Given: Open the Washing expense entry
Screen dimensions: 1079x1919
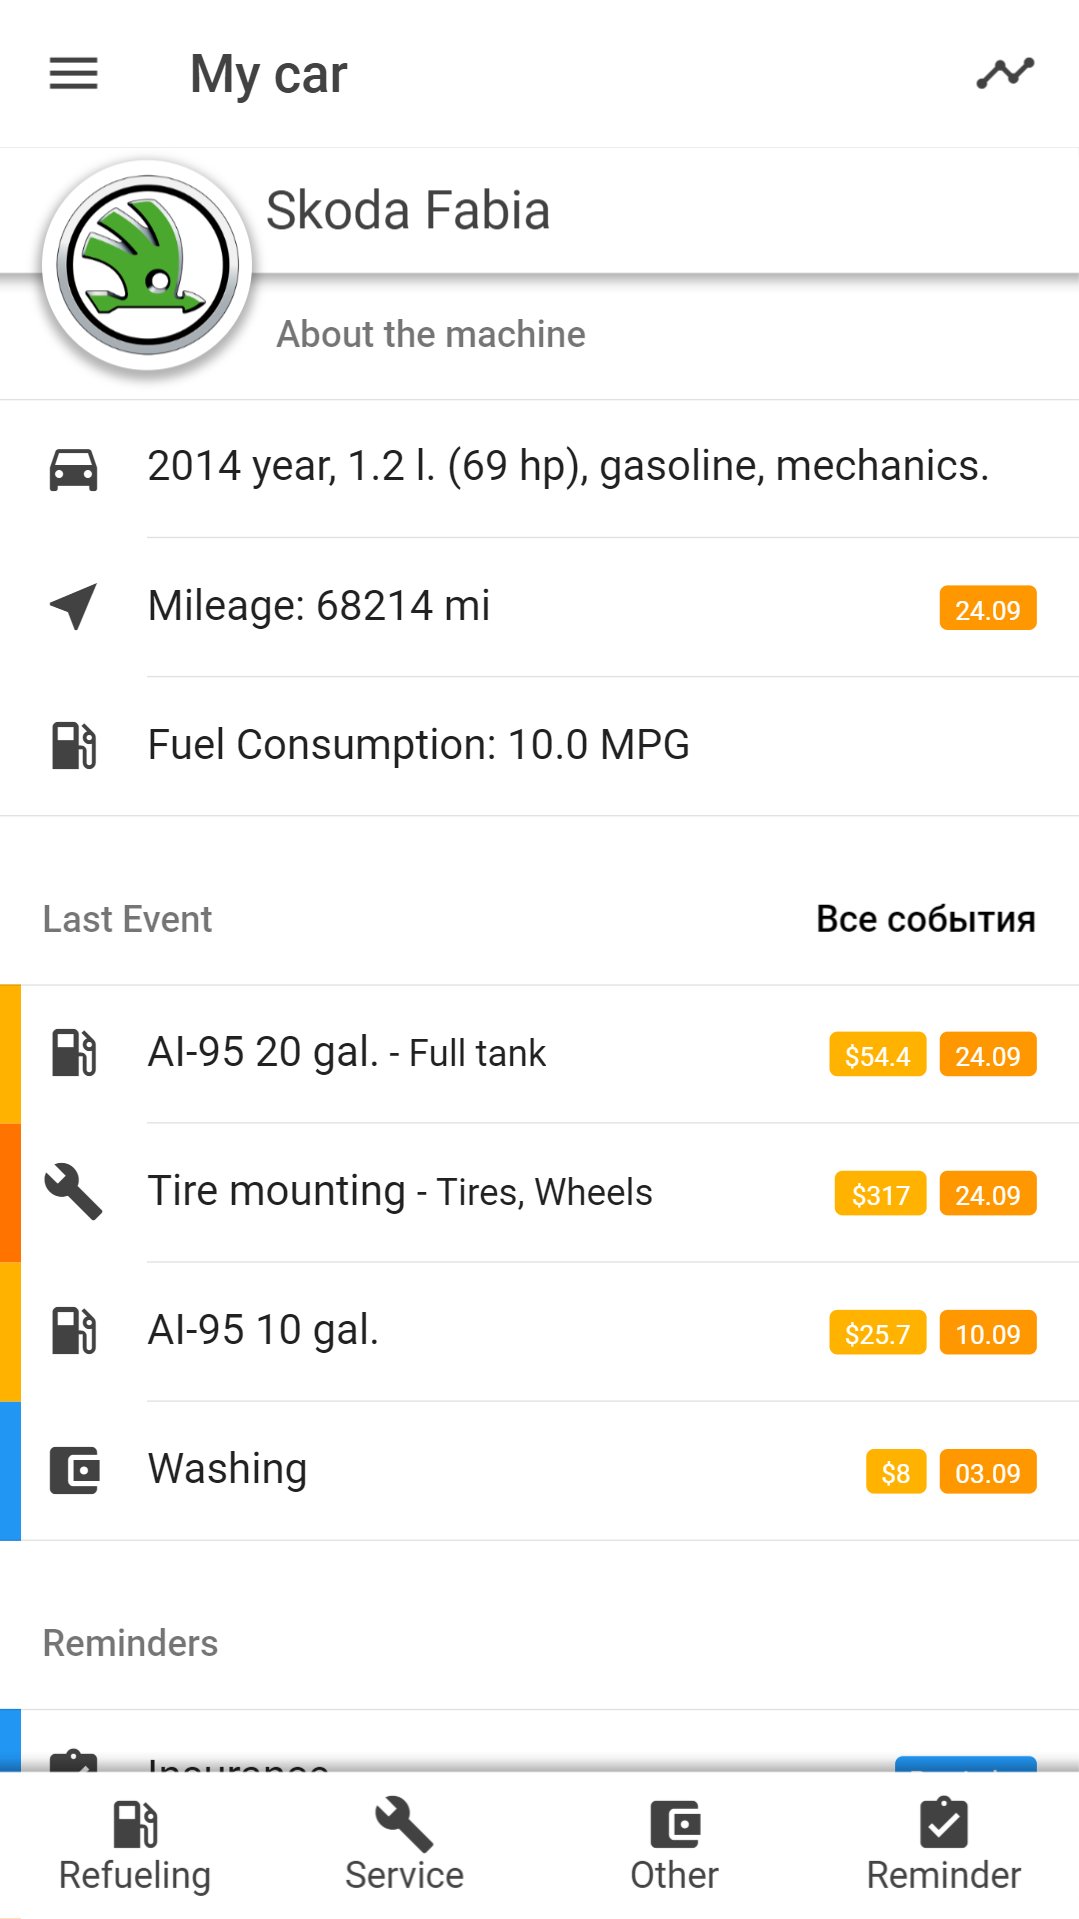Looking at the screenshot, I should [227, 1470].
